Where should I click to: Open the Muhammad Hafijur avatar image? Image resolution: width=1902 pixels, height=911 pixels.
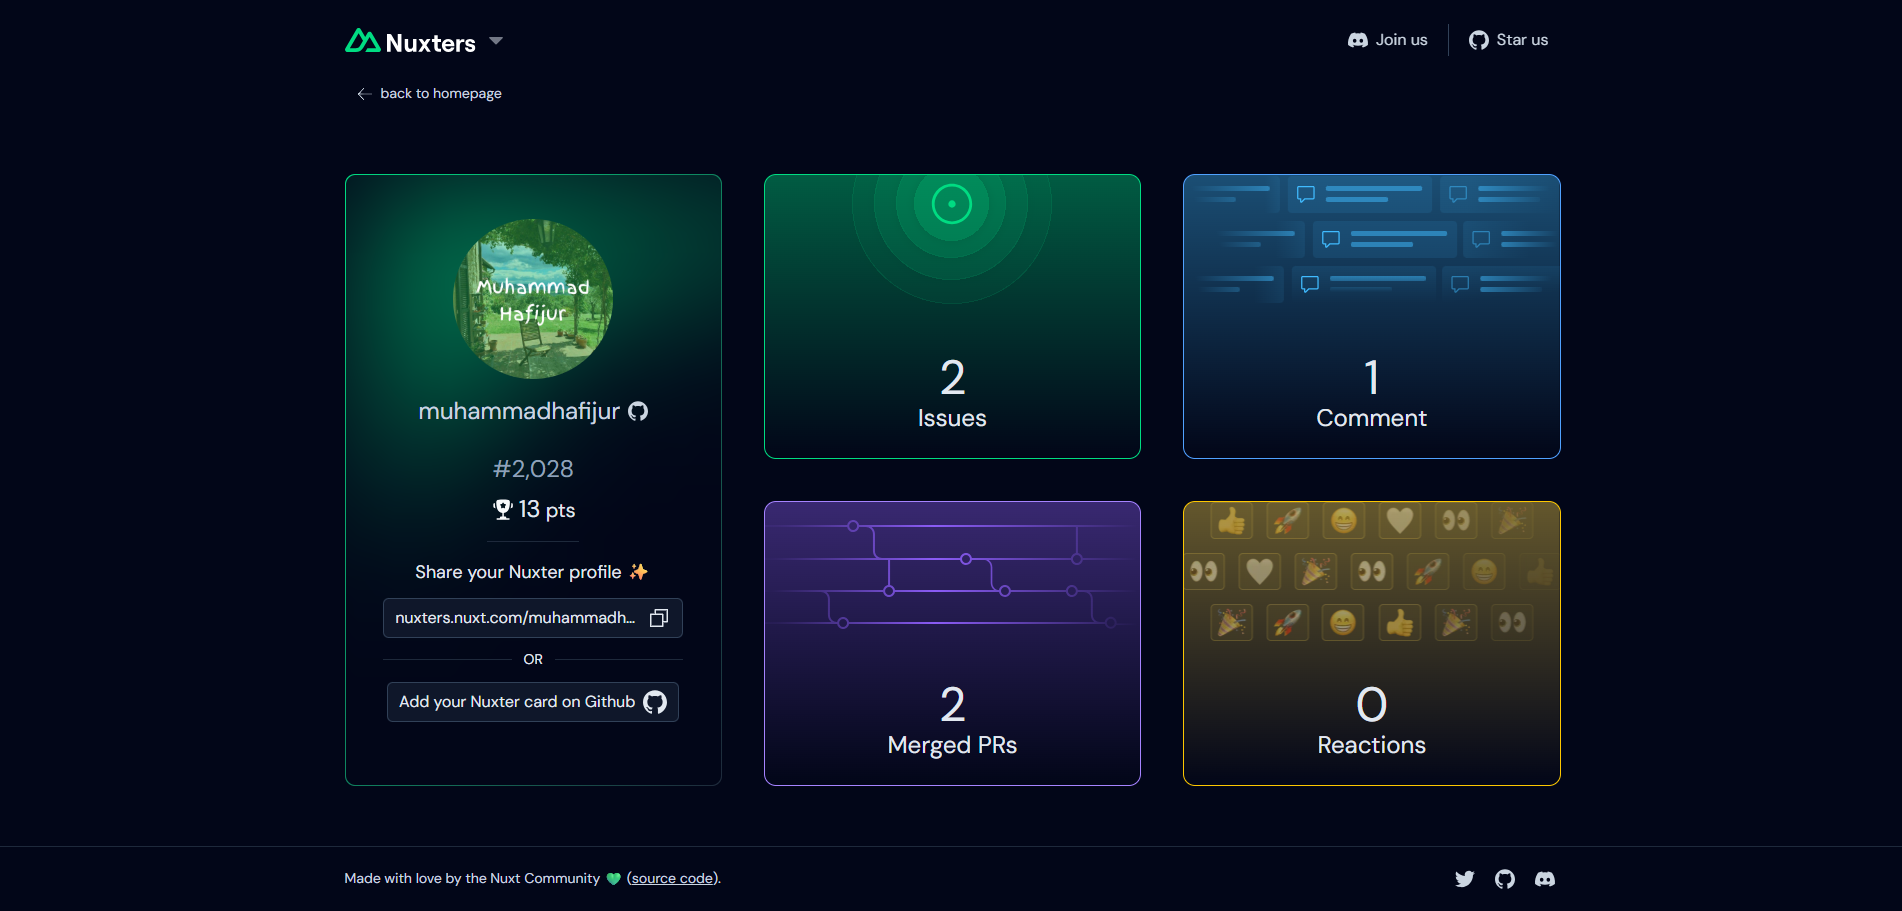[x=533, y=299]
